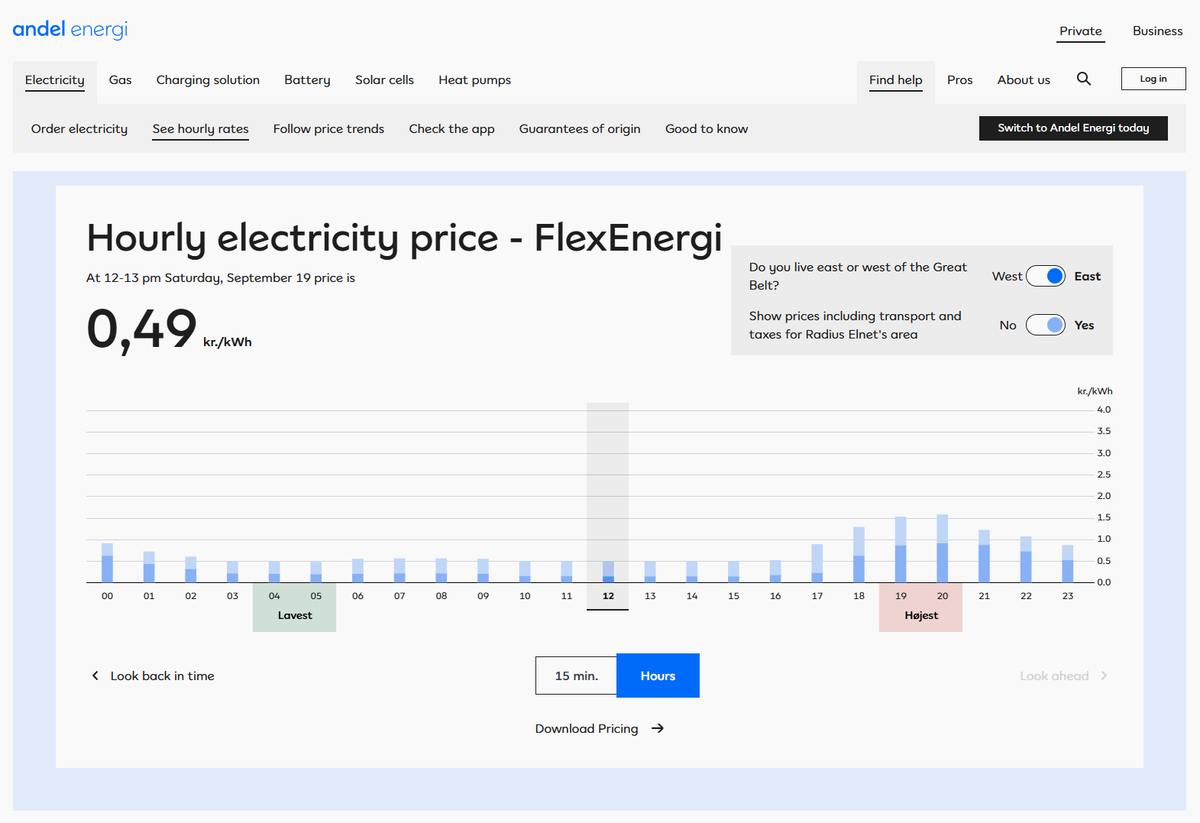The image size is (1200, 823).
Task: Click the Log in button
Action: [1153, 79]
